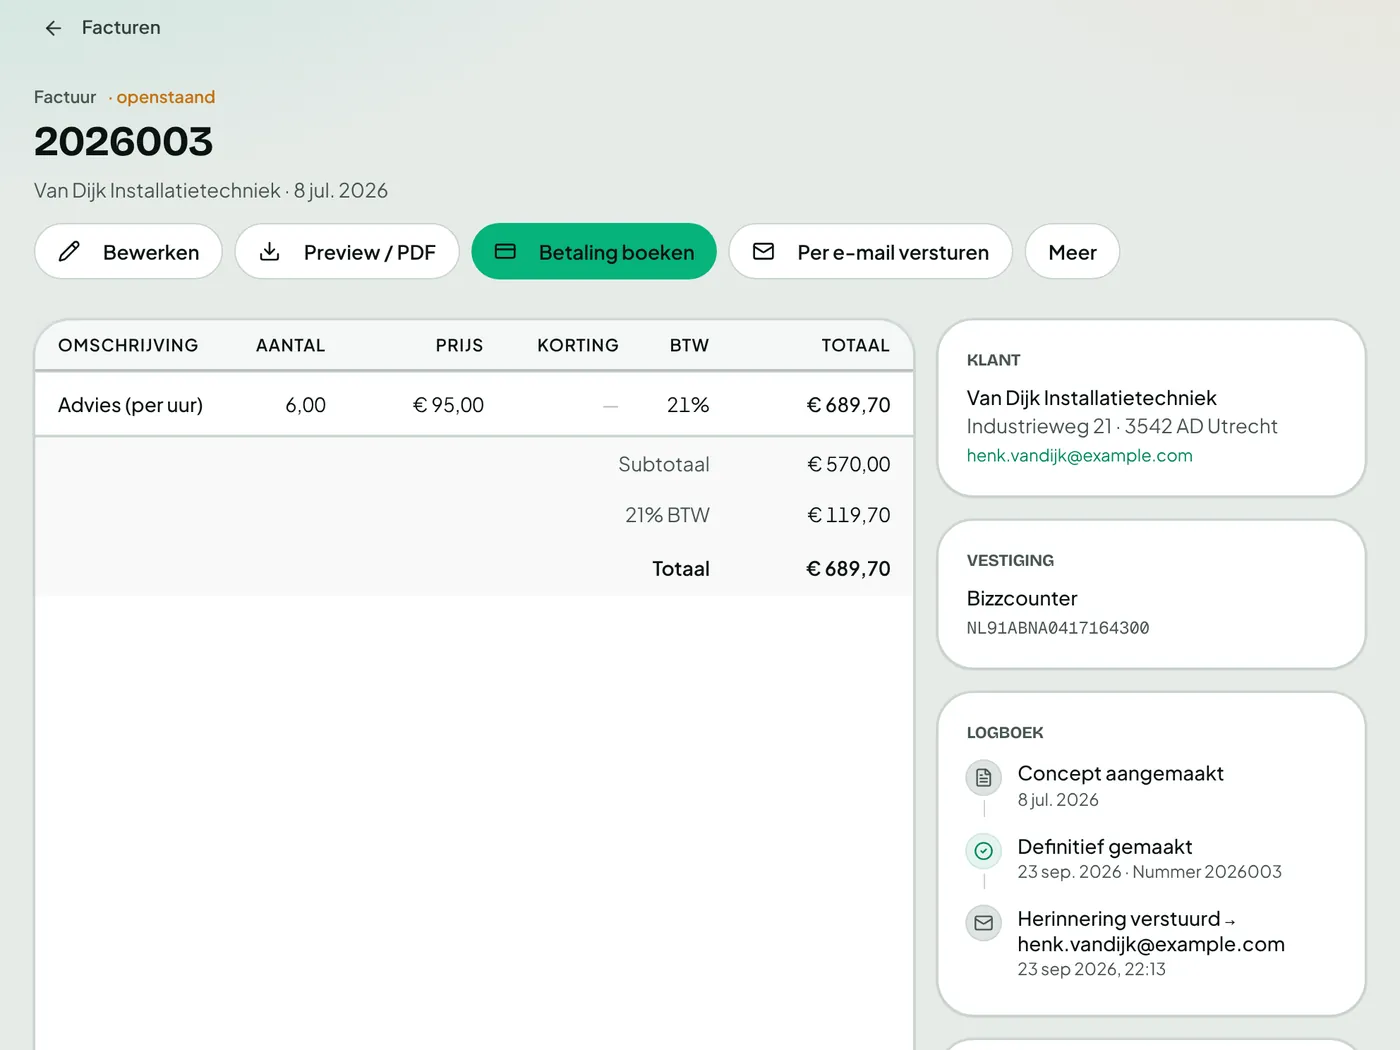Click the customer email link in Klant card

(1079, 456)
